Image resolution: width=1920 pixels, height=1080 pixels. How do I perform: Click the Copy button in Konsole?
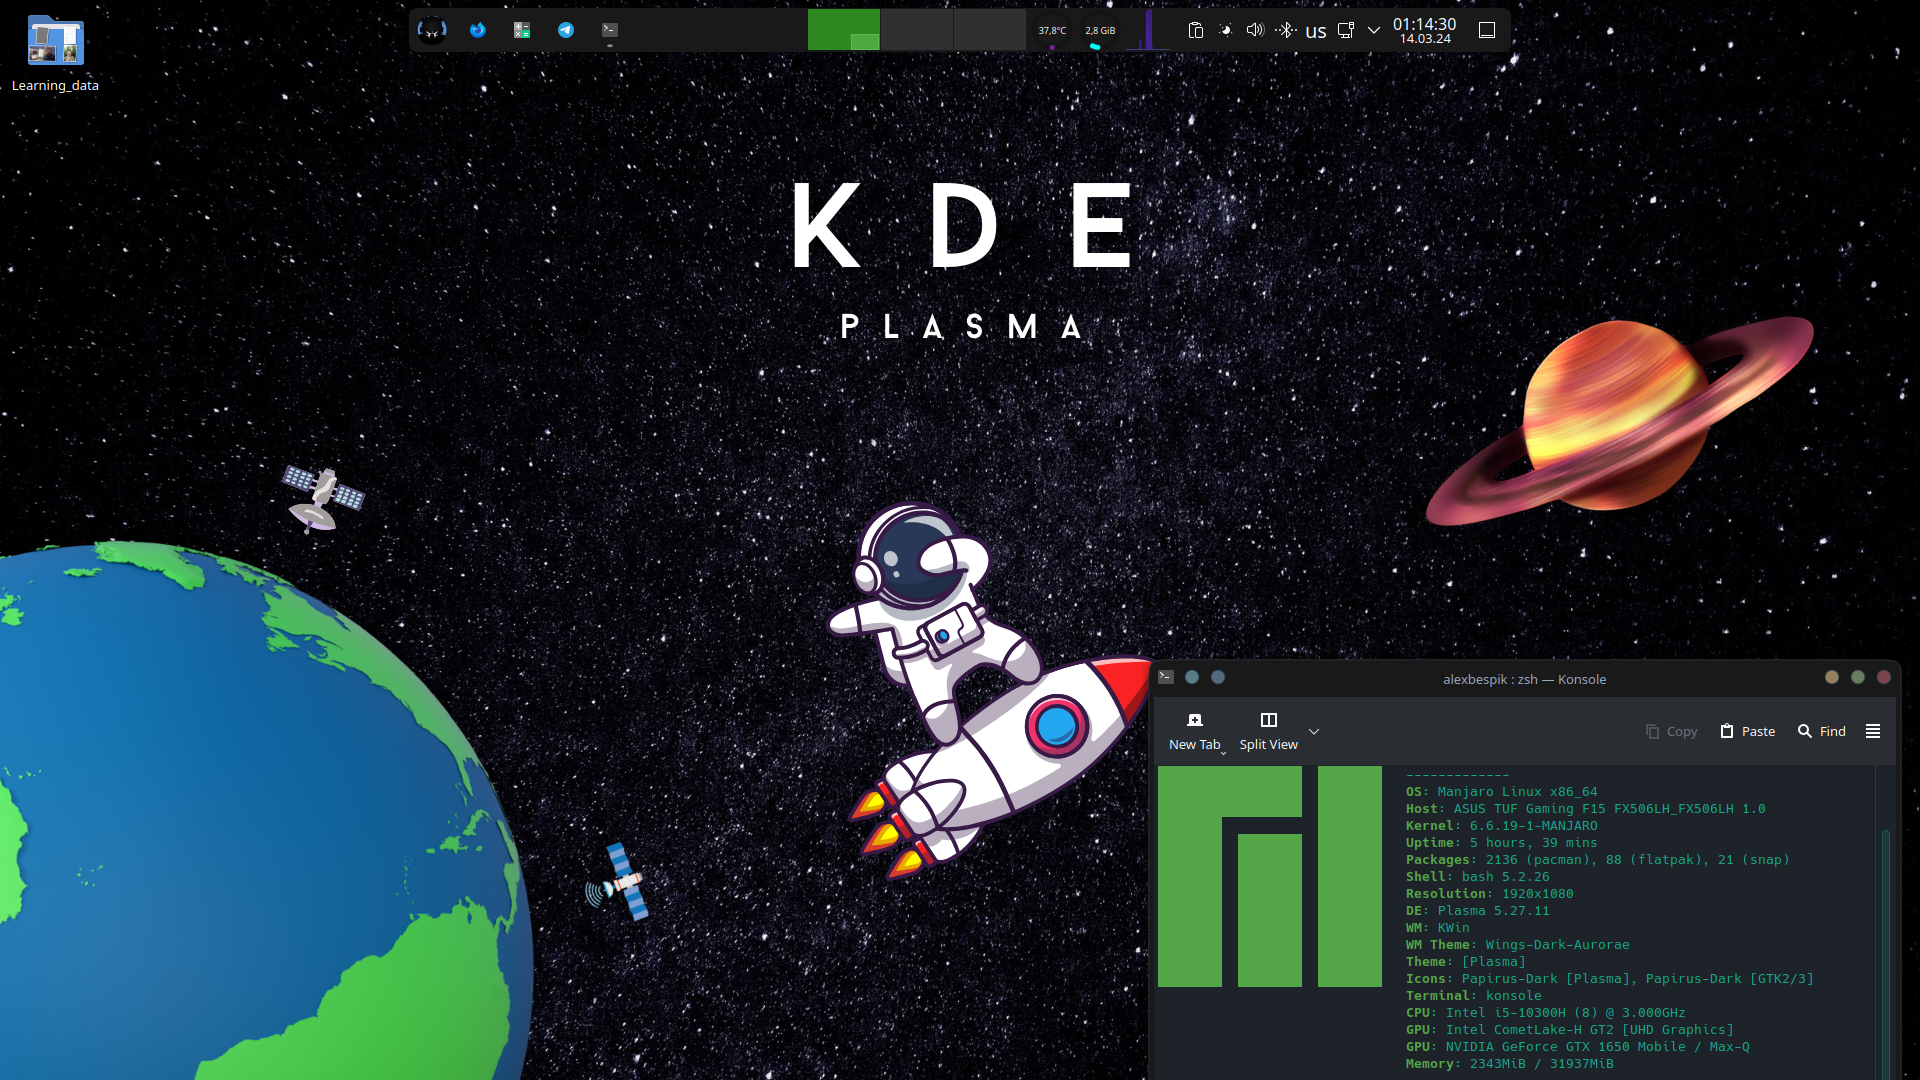tap(1671, 731)
